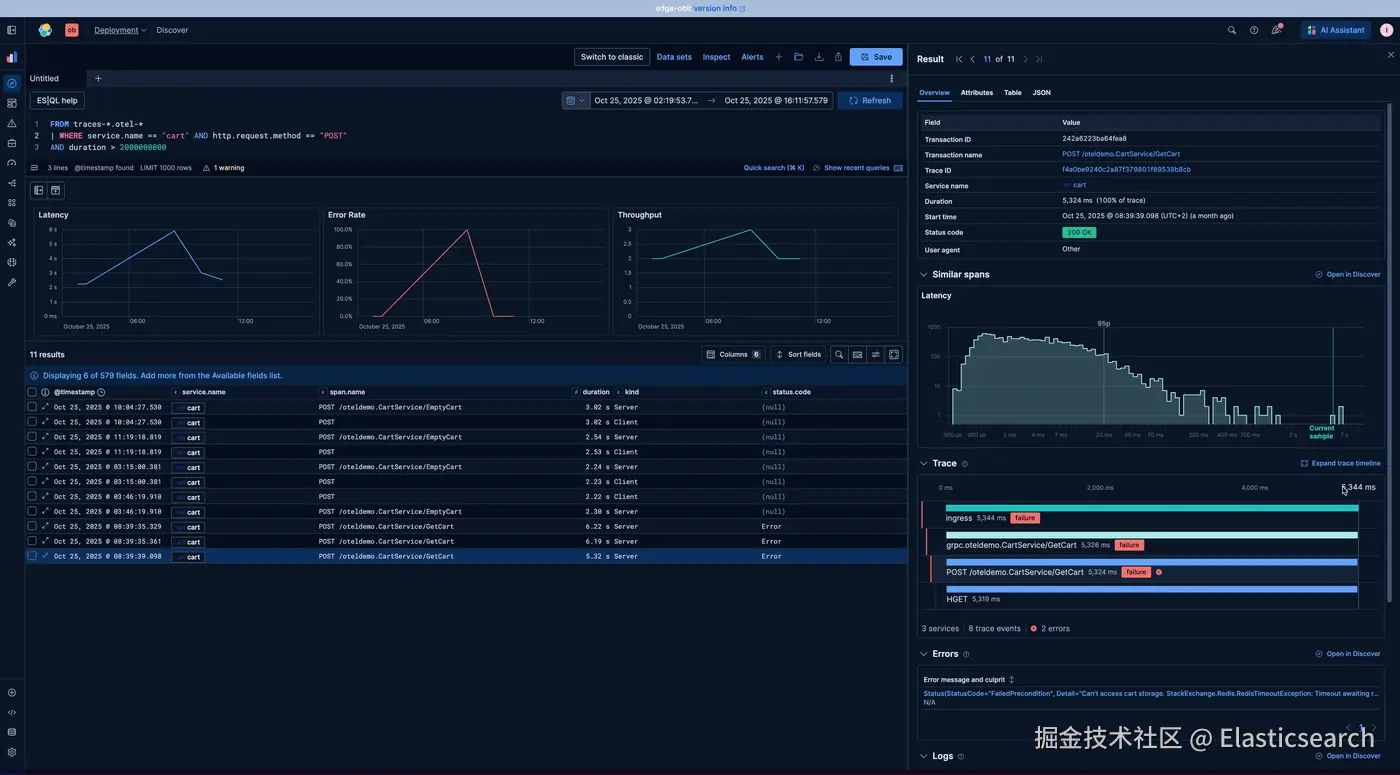The height and width of the screenshot is (775, 1400).
Task: Click the HGET span bar in trace
Action: [x=1152, y=589]
